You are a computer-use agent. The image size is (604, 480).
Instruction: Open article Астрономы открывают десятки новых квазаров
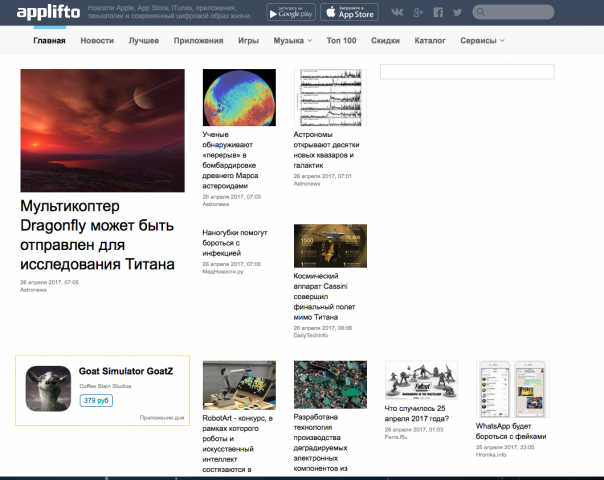coord(326,150)
